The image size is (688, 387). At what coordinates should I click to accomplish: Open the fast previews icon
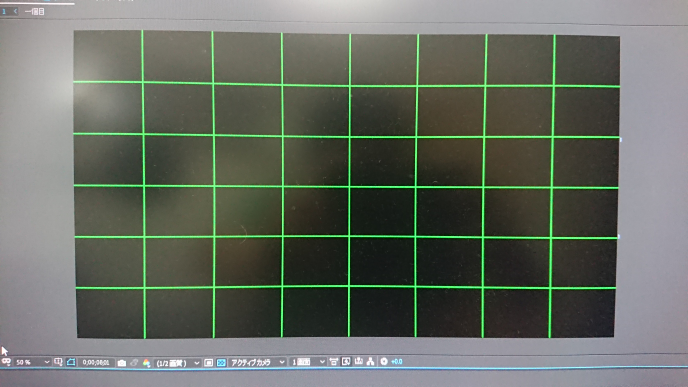tap(346, 362)
